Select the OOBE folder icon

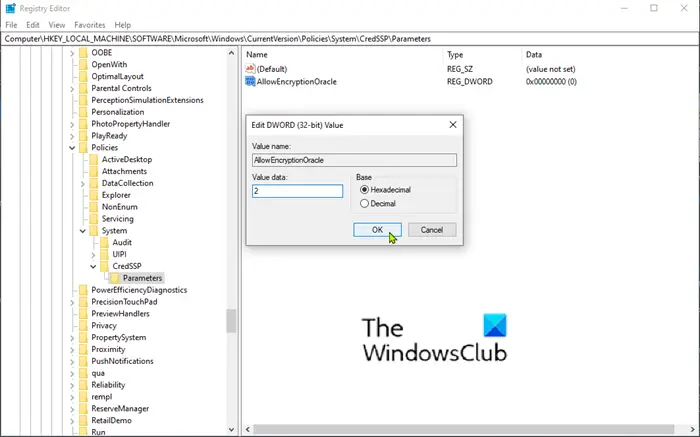[x=83, y=53]
